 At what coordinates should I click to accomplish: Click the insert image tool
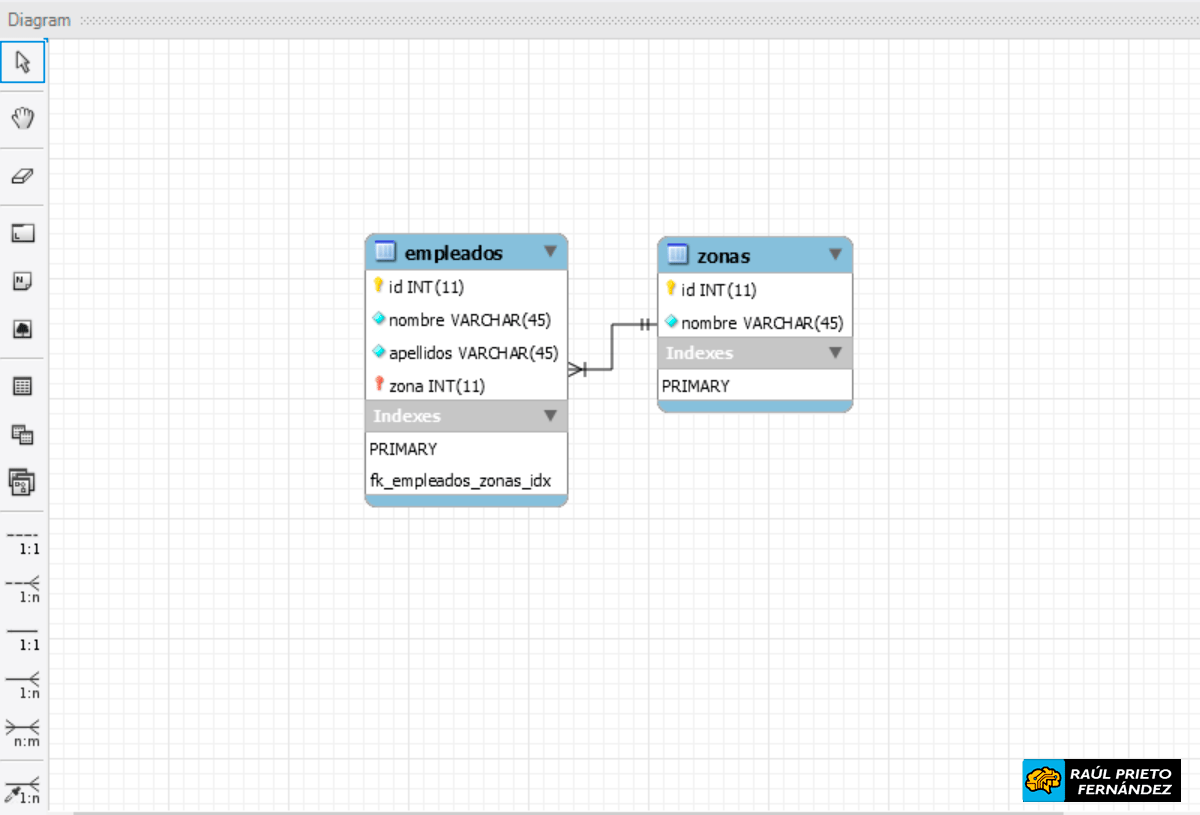[23, 329]
